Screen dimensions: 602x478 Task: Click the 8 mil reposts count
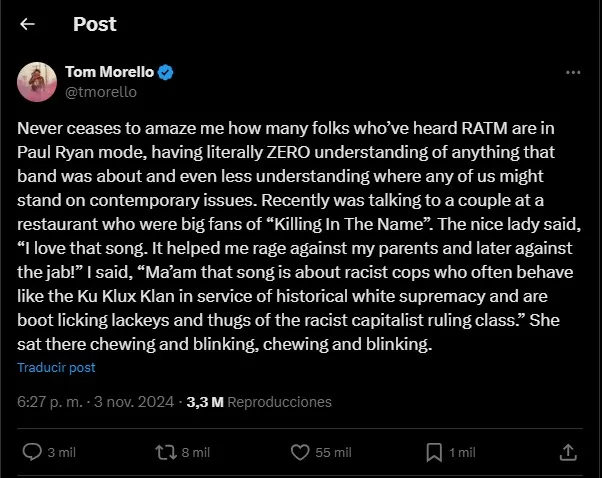195,453
